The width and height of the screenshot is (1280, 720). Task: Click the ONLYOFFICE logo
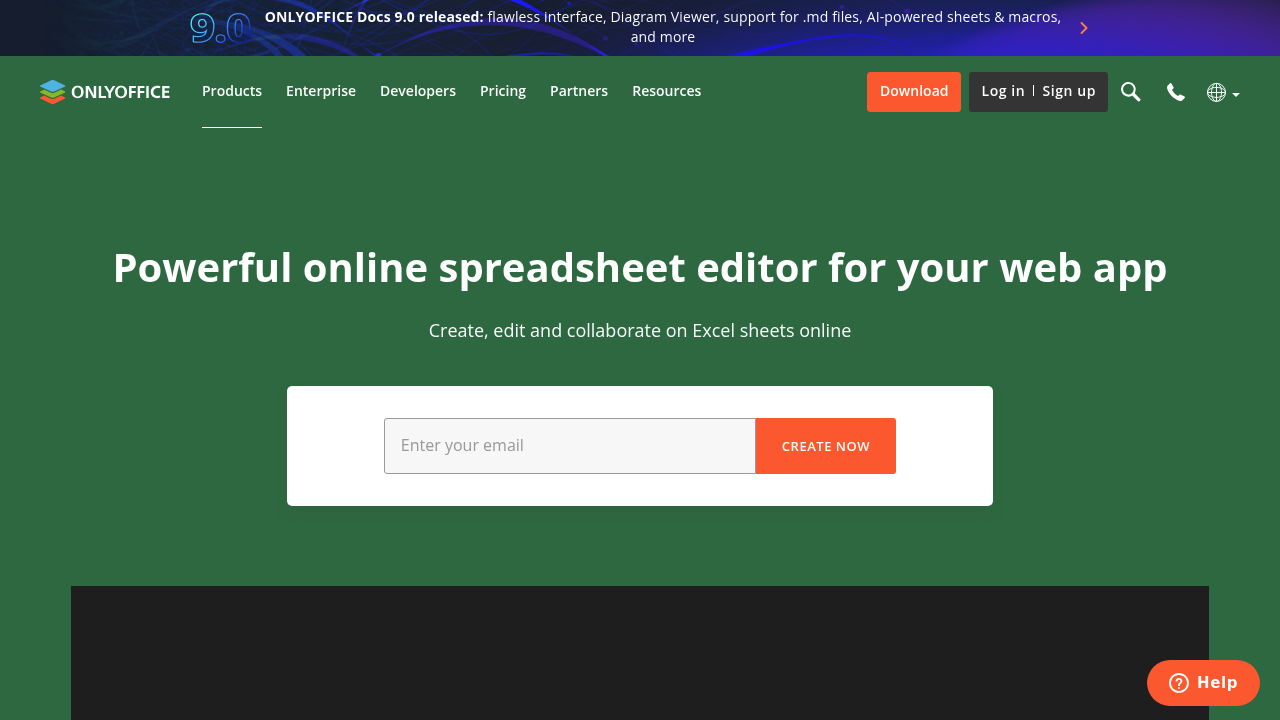tap(105, 92)
